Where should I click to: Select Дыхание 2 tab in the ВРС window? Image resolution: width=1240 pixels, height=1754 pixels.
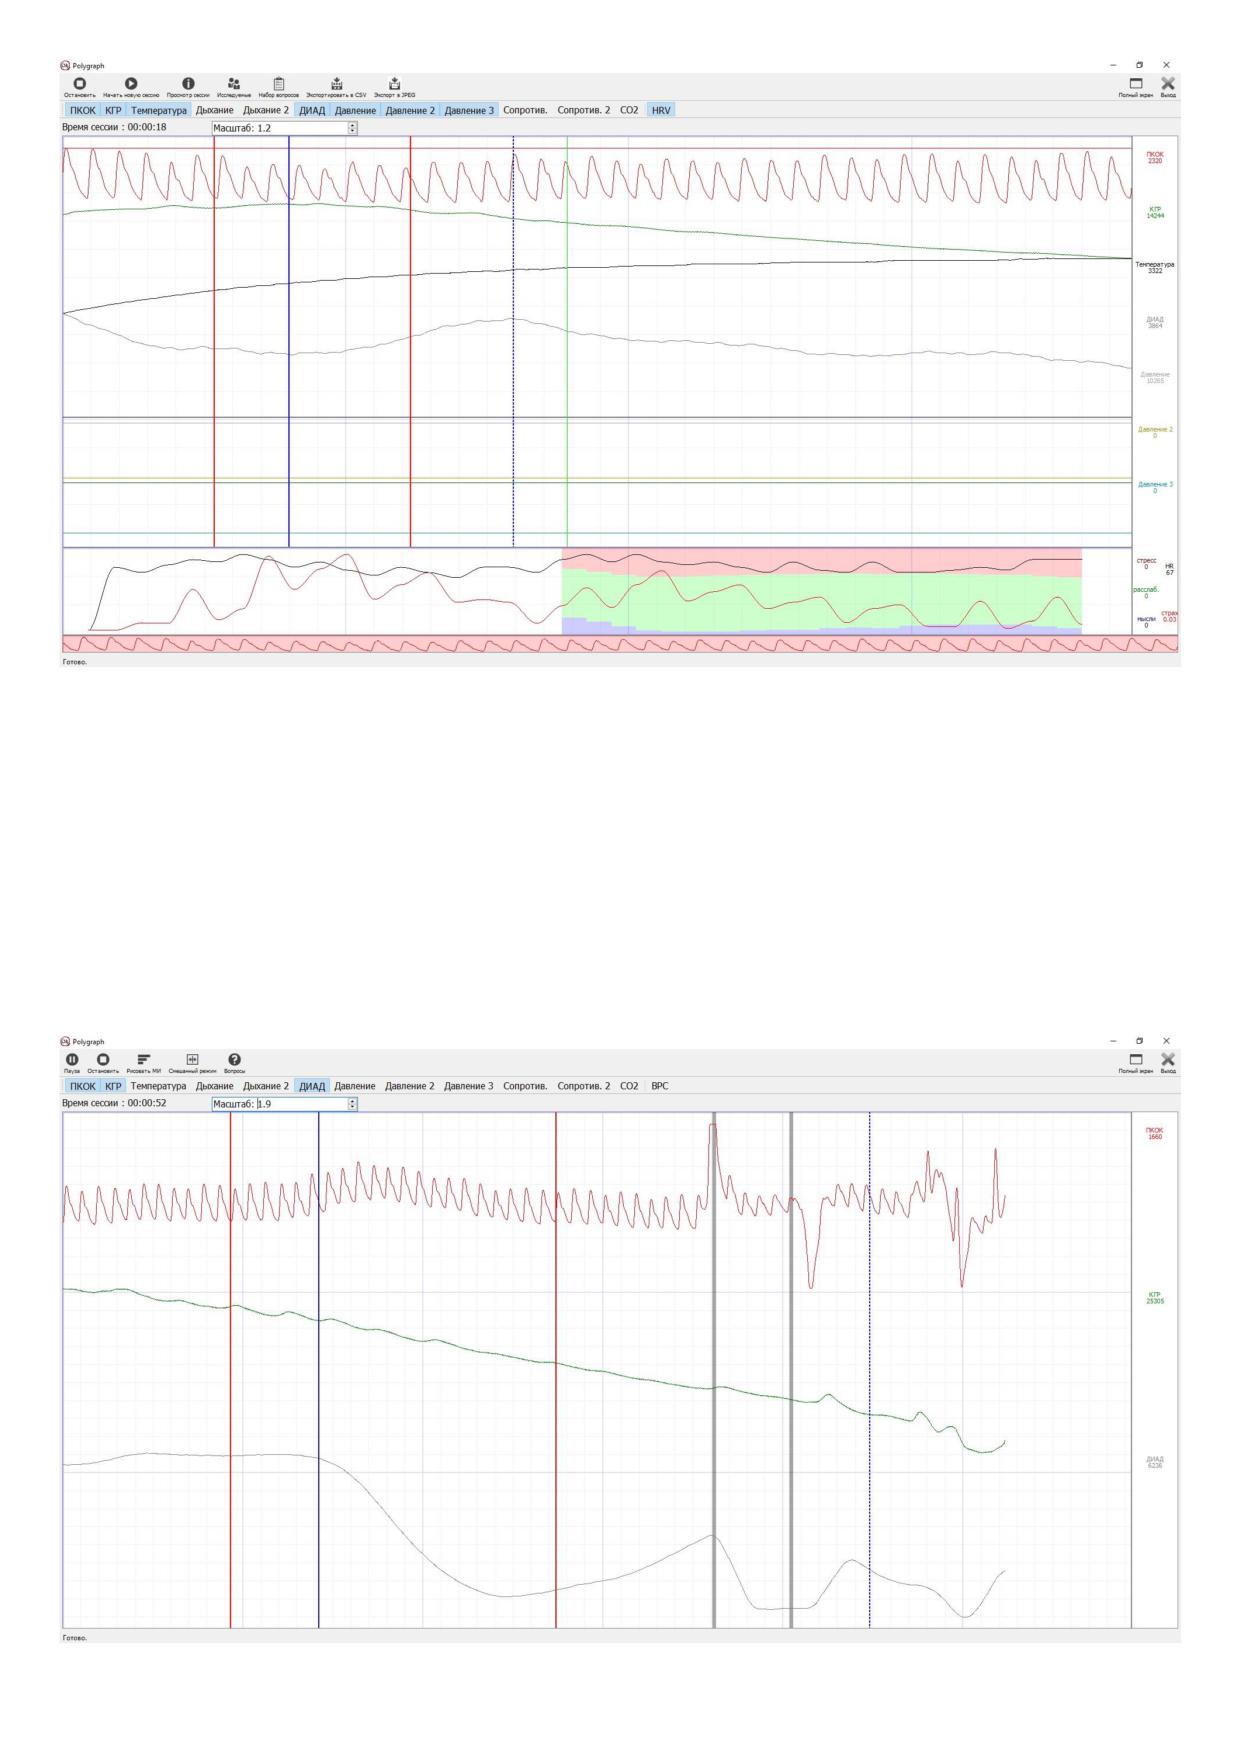click(266, 1086)
